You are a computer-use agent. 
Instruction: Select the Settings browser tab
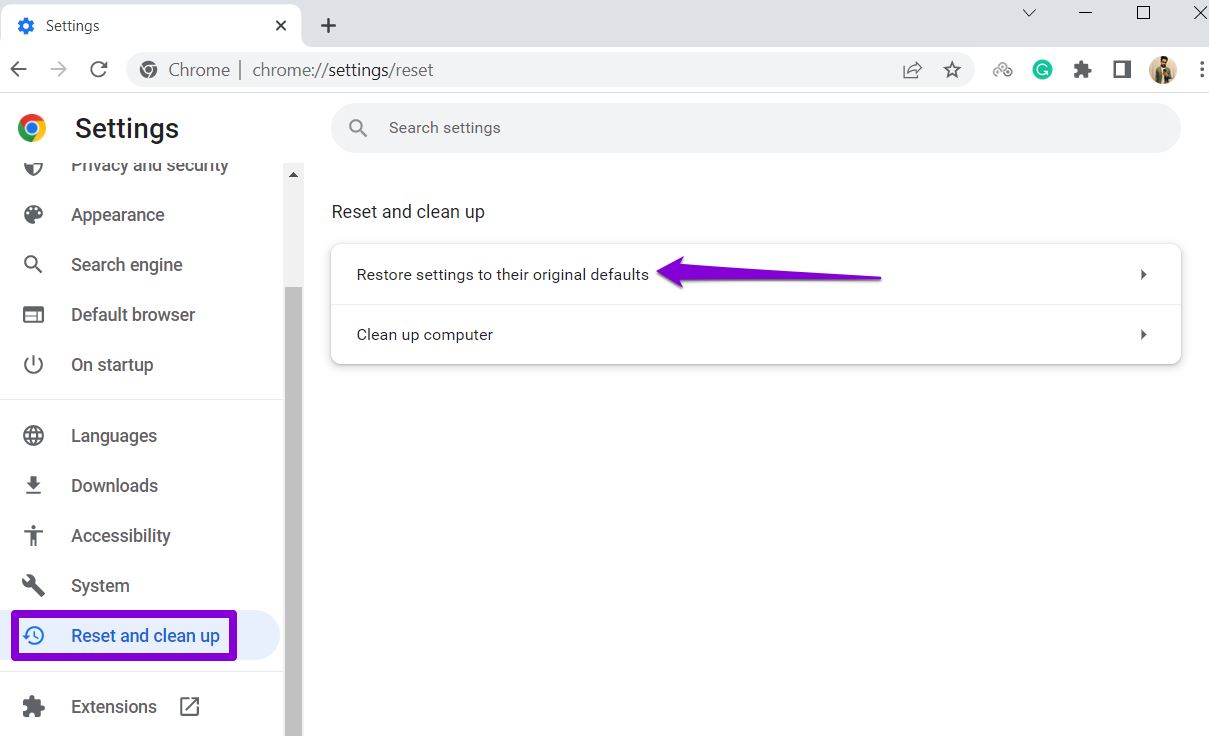[152, 26]
